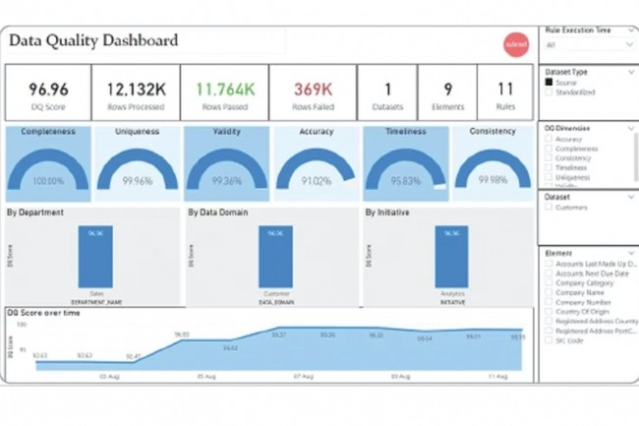Select the Accuracy gauge showing 91.02%
The height and width of the screenshot is (426, 639).
click(316, 164)
